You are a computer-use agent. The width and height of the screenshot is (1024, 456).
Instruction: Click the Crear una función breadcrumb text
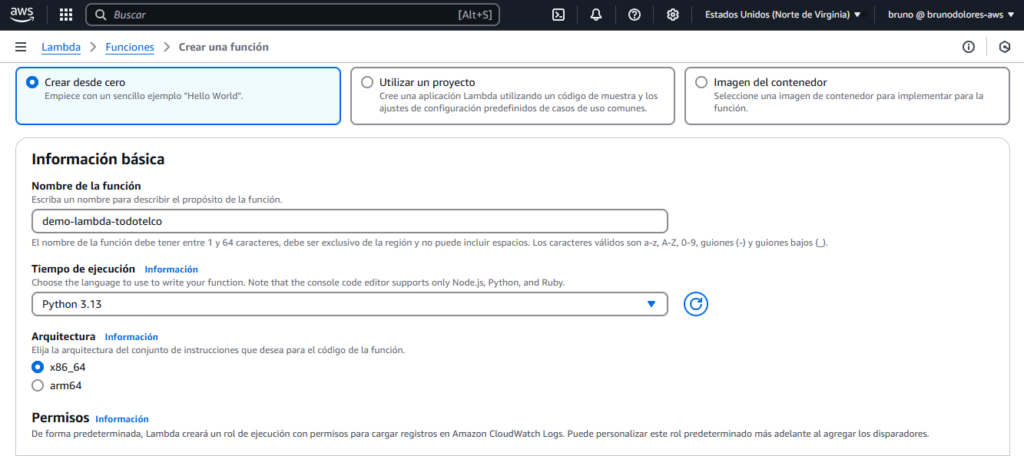tap(223, 47)
